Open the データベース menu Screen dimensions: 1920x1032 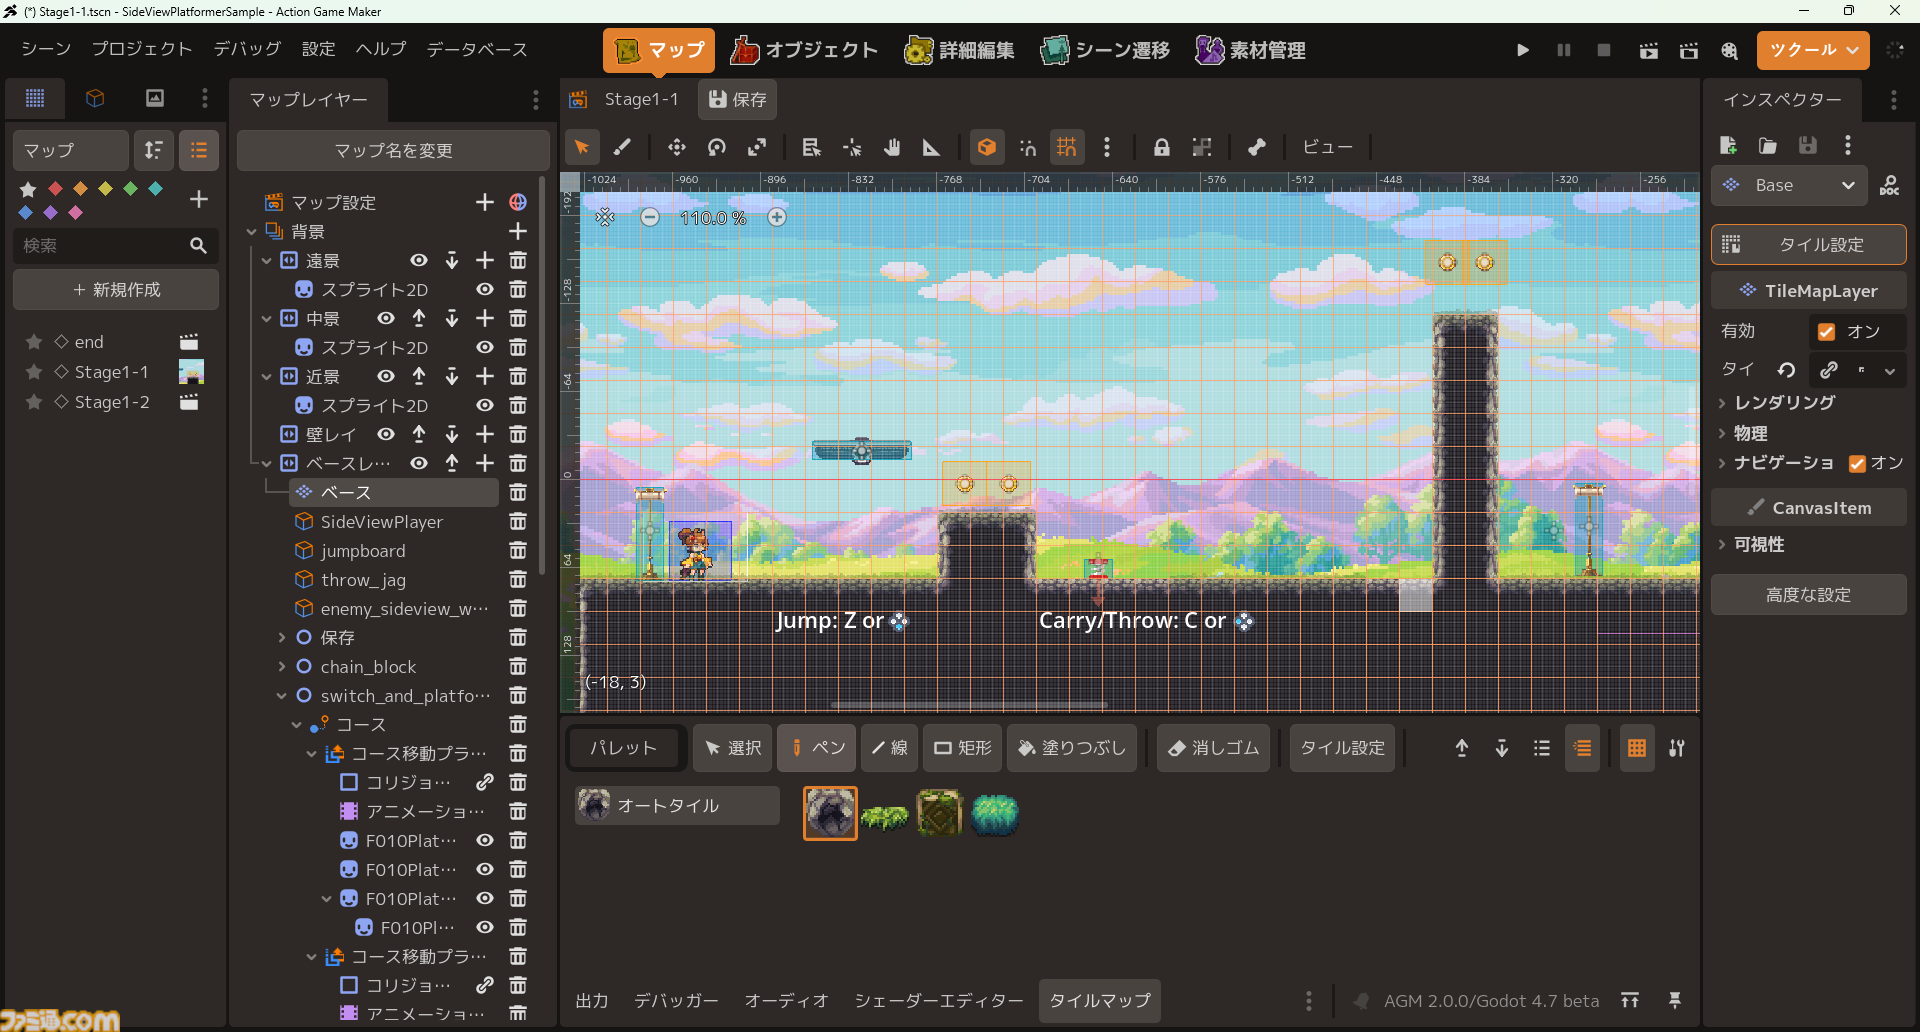pyautogui.click(x=477, y=49)
